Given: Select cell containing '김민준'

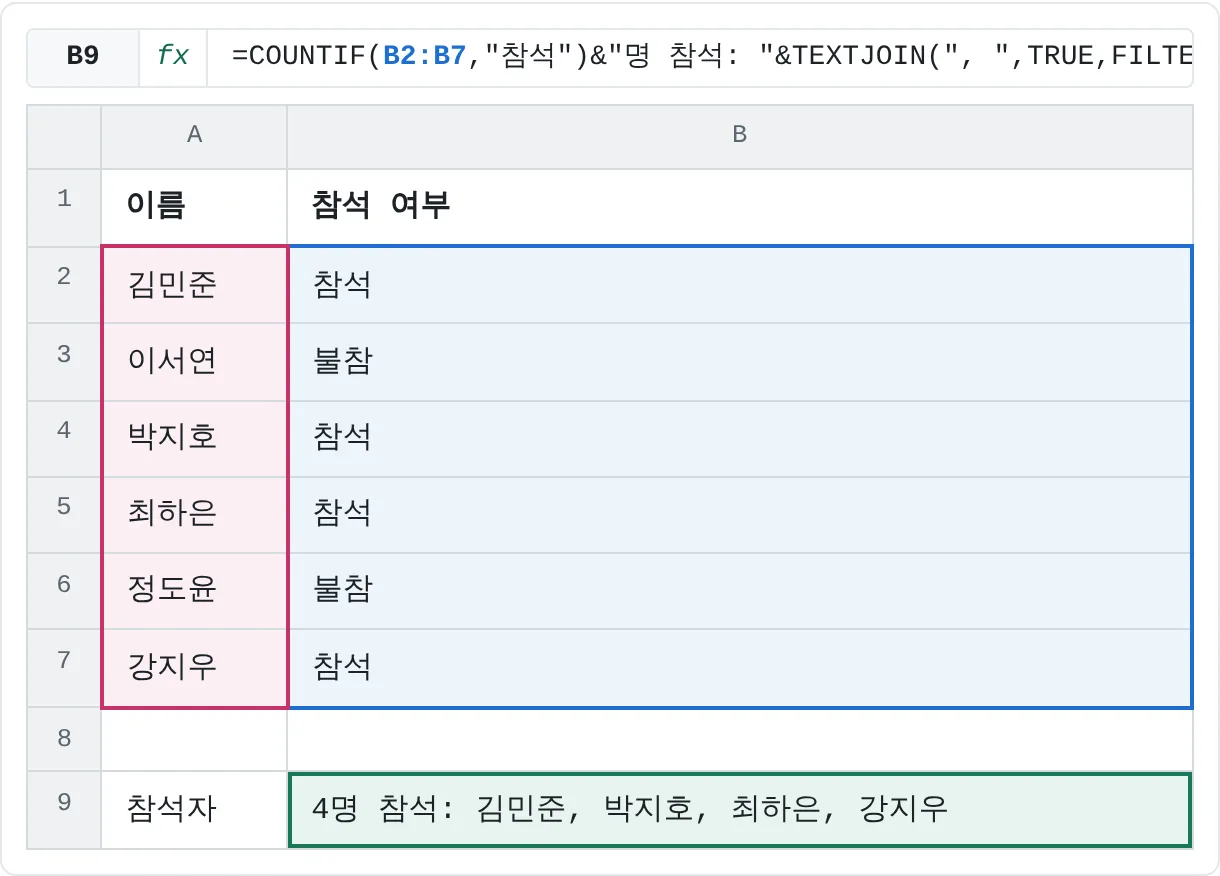Looking at the screenshot, I should 194,285.
